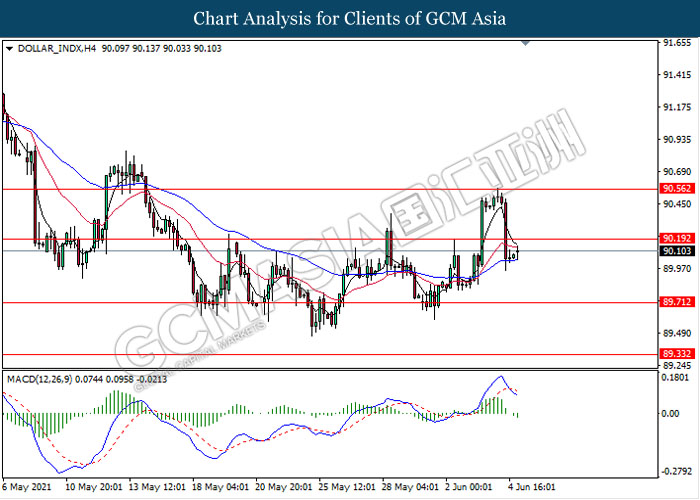Click the OHLC values 90.097 90.137 90.033 90.103
This screenshot has width=700, height=500.
pos(162,49)
